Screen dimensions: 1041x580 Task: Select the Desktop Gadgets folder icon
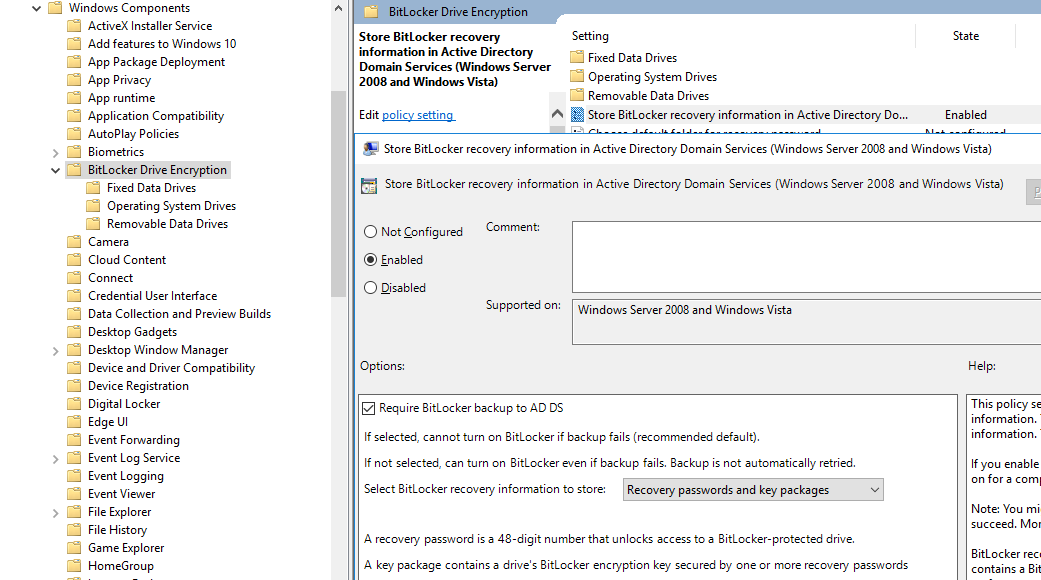click(x=74, y=332)
